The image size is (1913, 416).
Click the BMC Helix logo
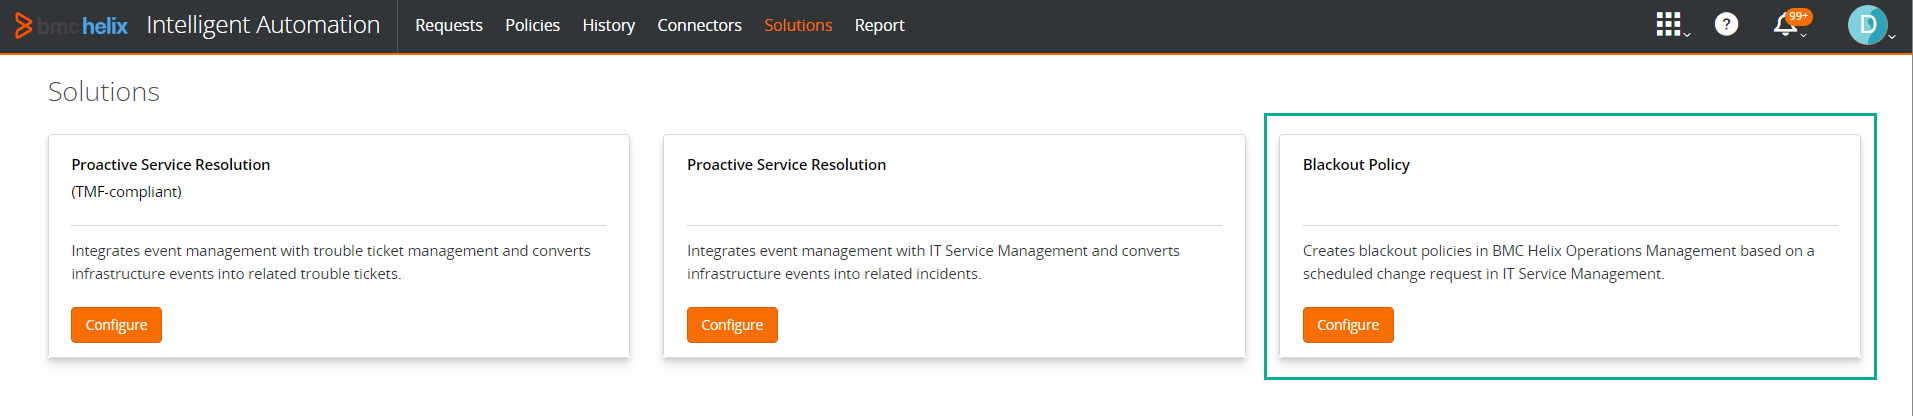click(71, 25)
